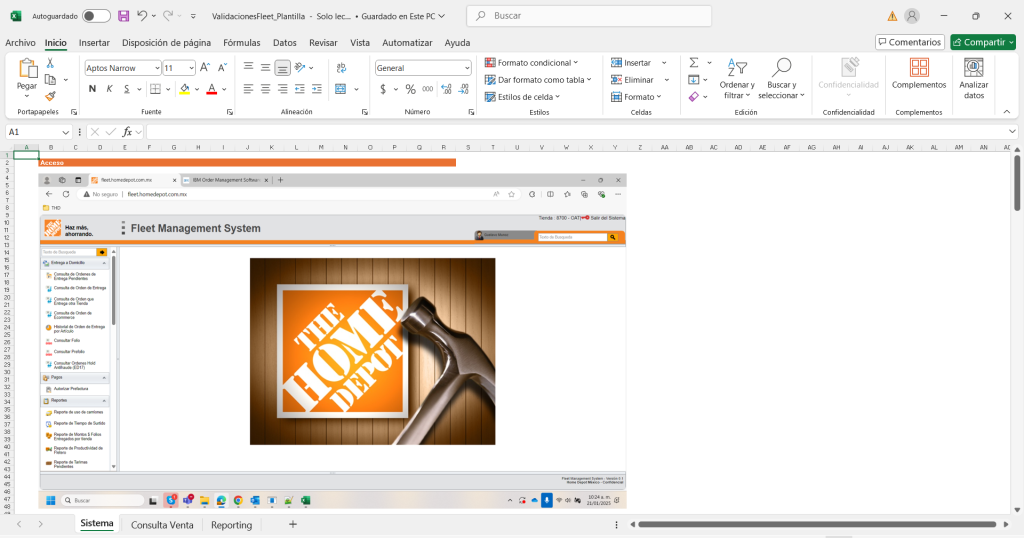Open the Aptos Narrow font dropdown
The width and height of the screenshot is (1024, 538).
coord(157,68)
